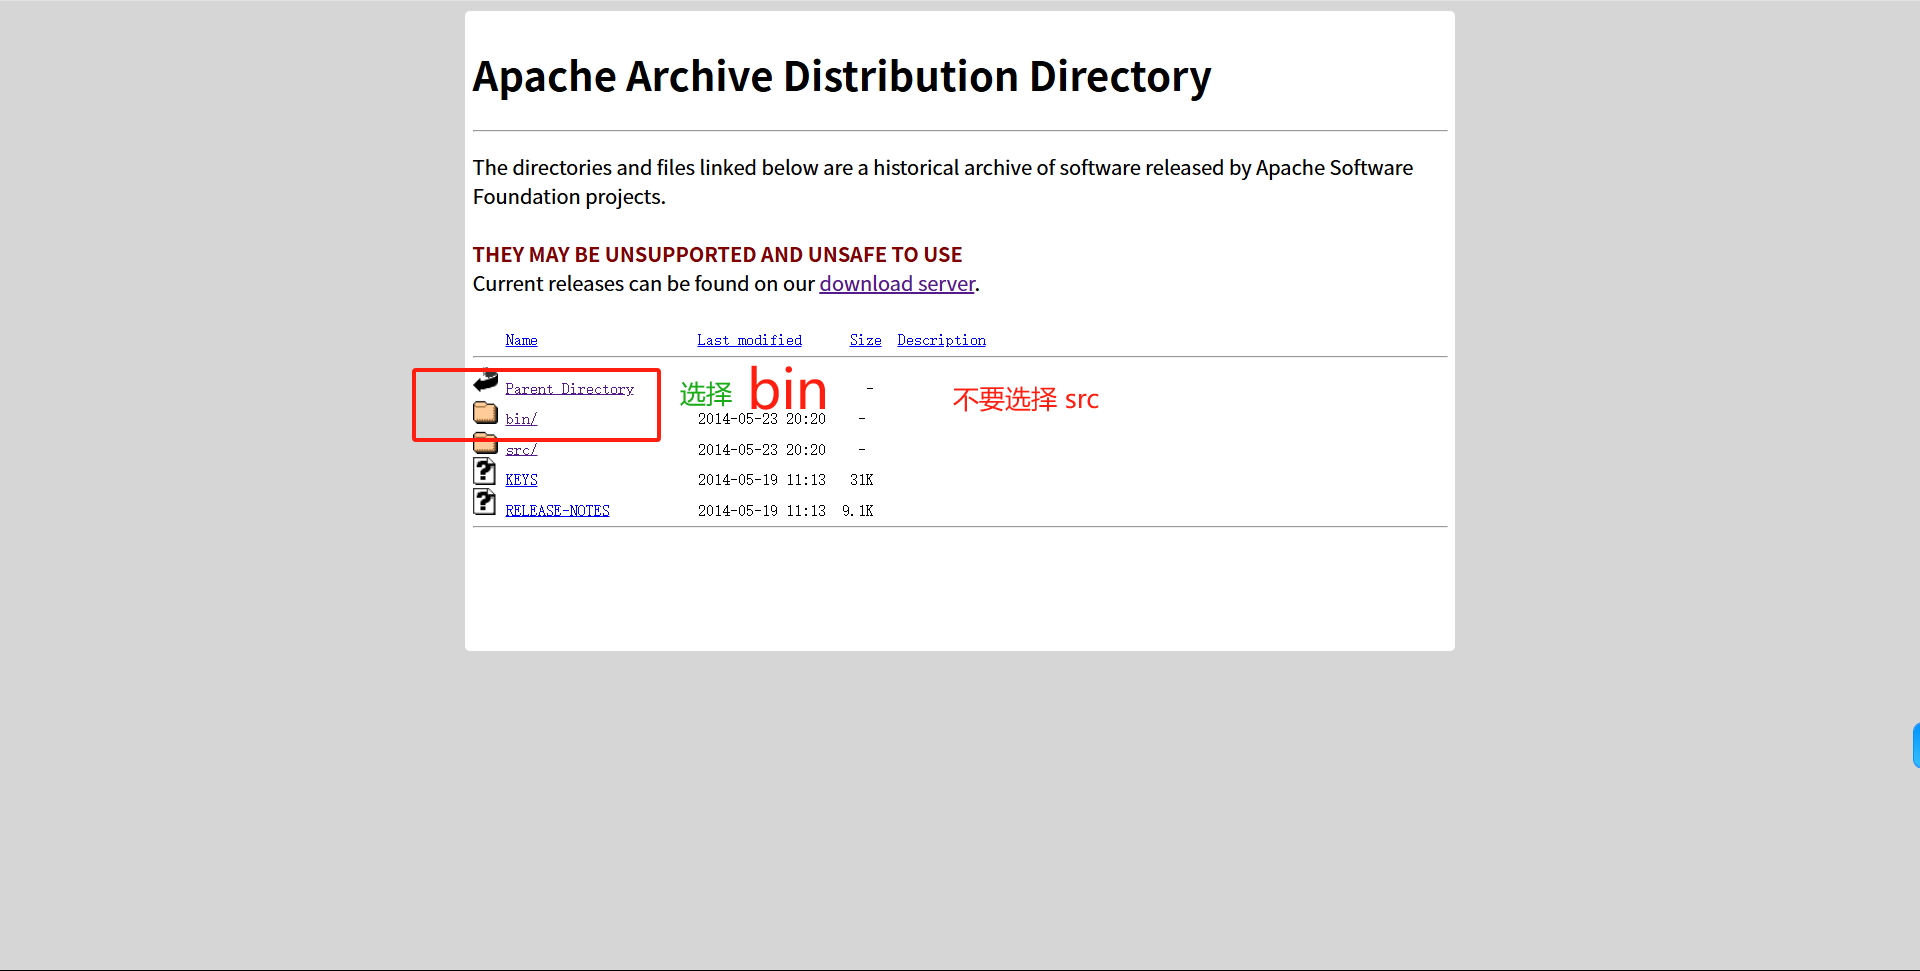The image size is (1920, 971).
Task: Open the KEYS file link
Action: 521,480
